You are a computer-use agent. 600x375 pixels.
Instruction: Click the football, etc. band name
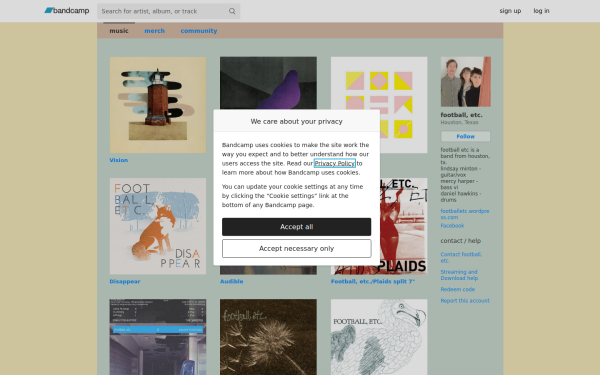pyautogui.click(x=461, y=115)
